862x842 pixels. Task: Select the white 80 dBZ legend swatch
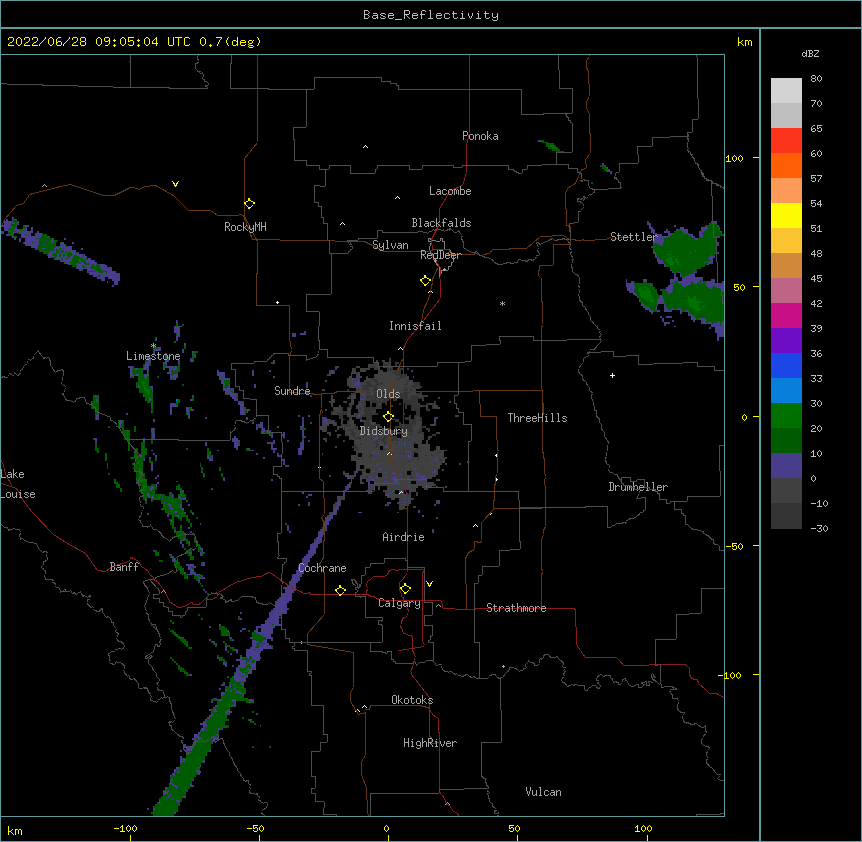tap(786, 90)
